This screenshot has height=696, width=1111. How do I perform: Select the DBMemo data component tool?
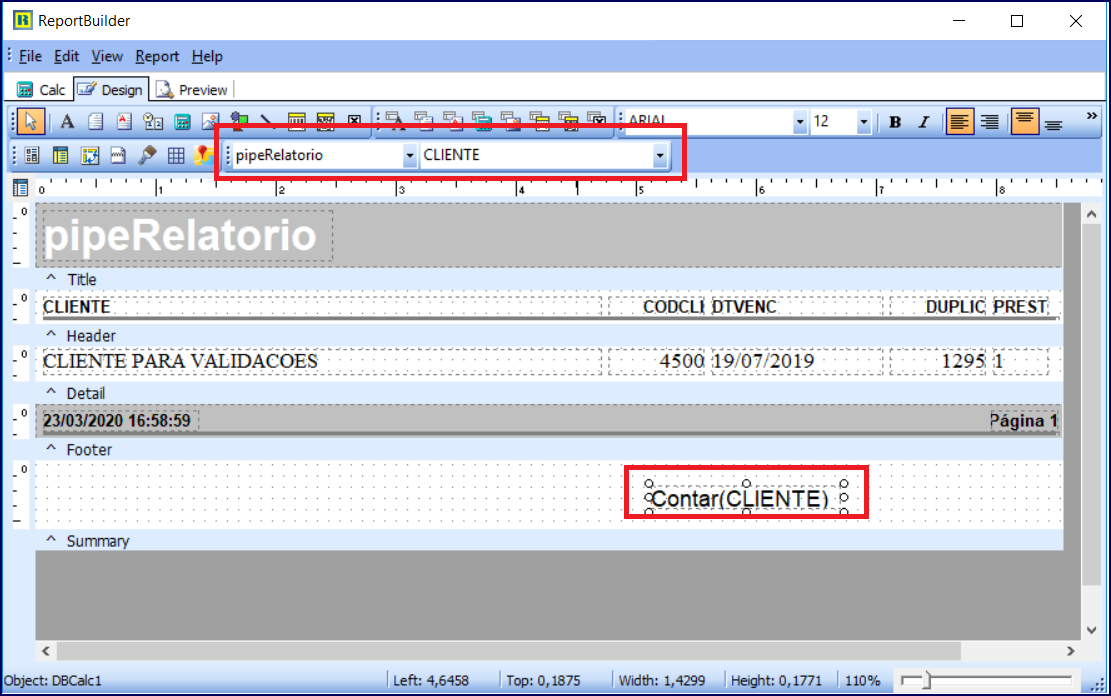(x=424, y=121)
